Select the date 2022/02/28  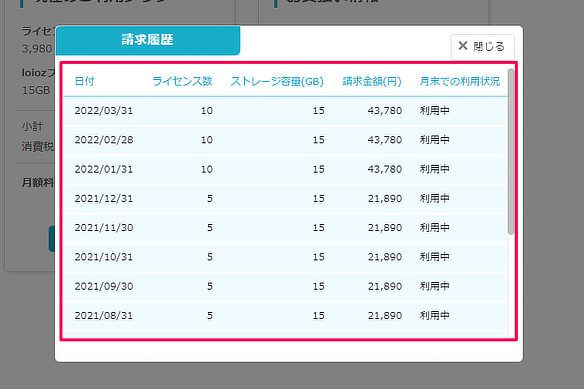(x=104, y=140)
